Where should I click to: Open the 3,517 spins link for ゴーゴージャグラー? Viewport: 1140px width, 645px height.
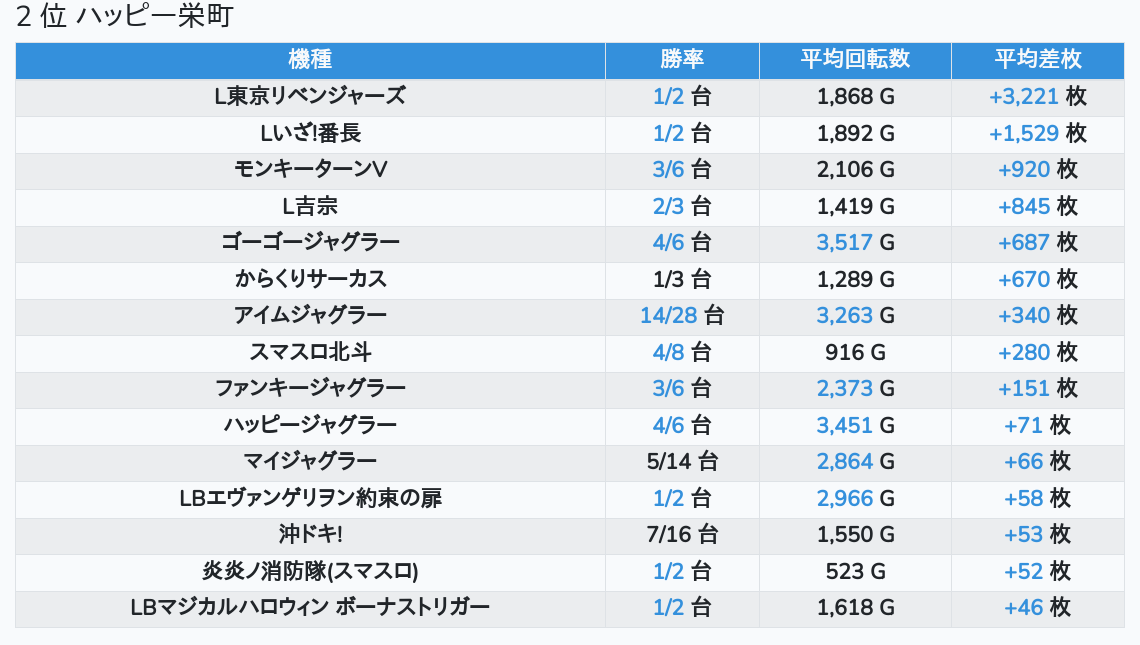[844, 243]
